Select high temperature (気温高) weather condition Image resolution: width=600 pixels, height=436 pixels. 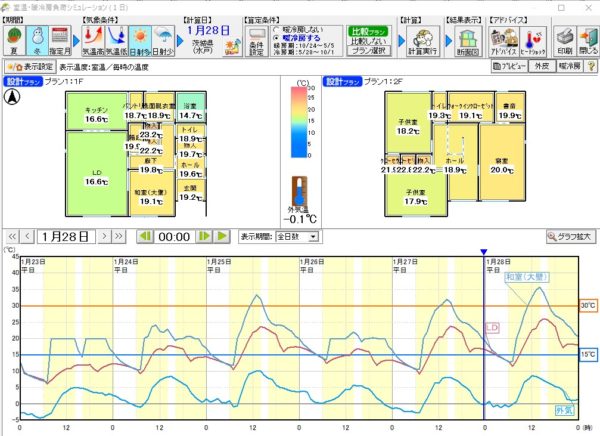click(x=93, y=41)
